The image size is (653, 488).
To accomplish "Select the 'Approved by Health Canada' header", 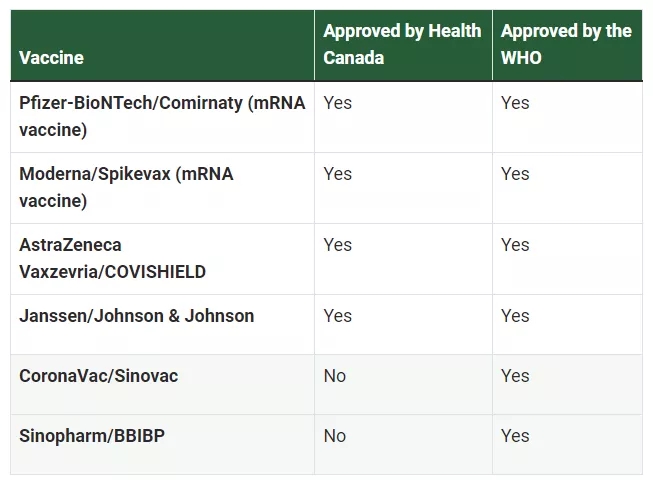I will [402, 44].
